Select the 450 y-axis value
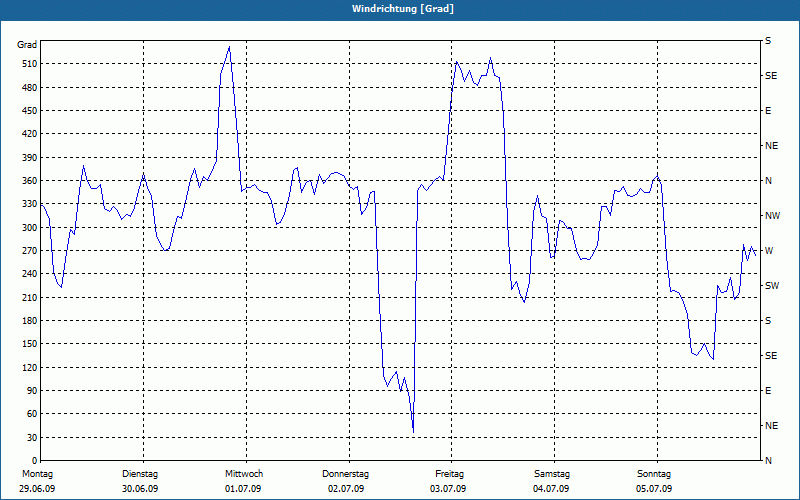800x500 pixels. (29, 111)
